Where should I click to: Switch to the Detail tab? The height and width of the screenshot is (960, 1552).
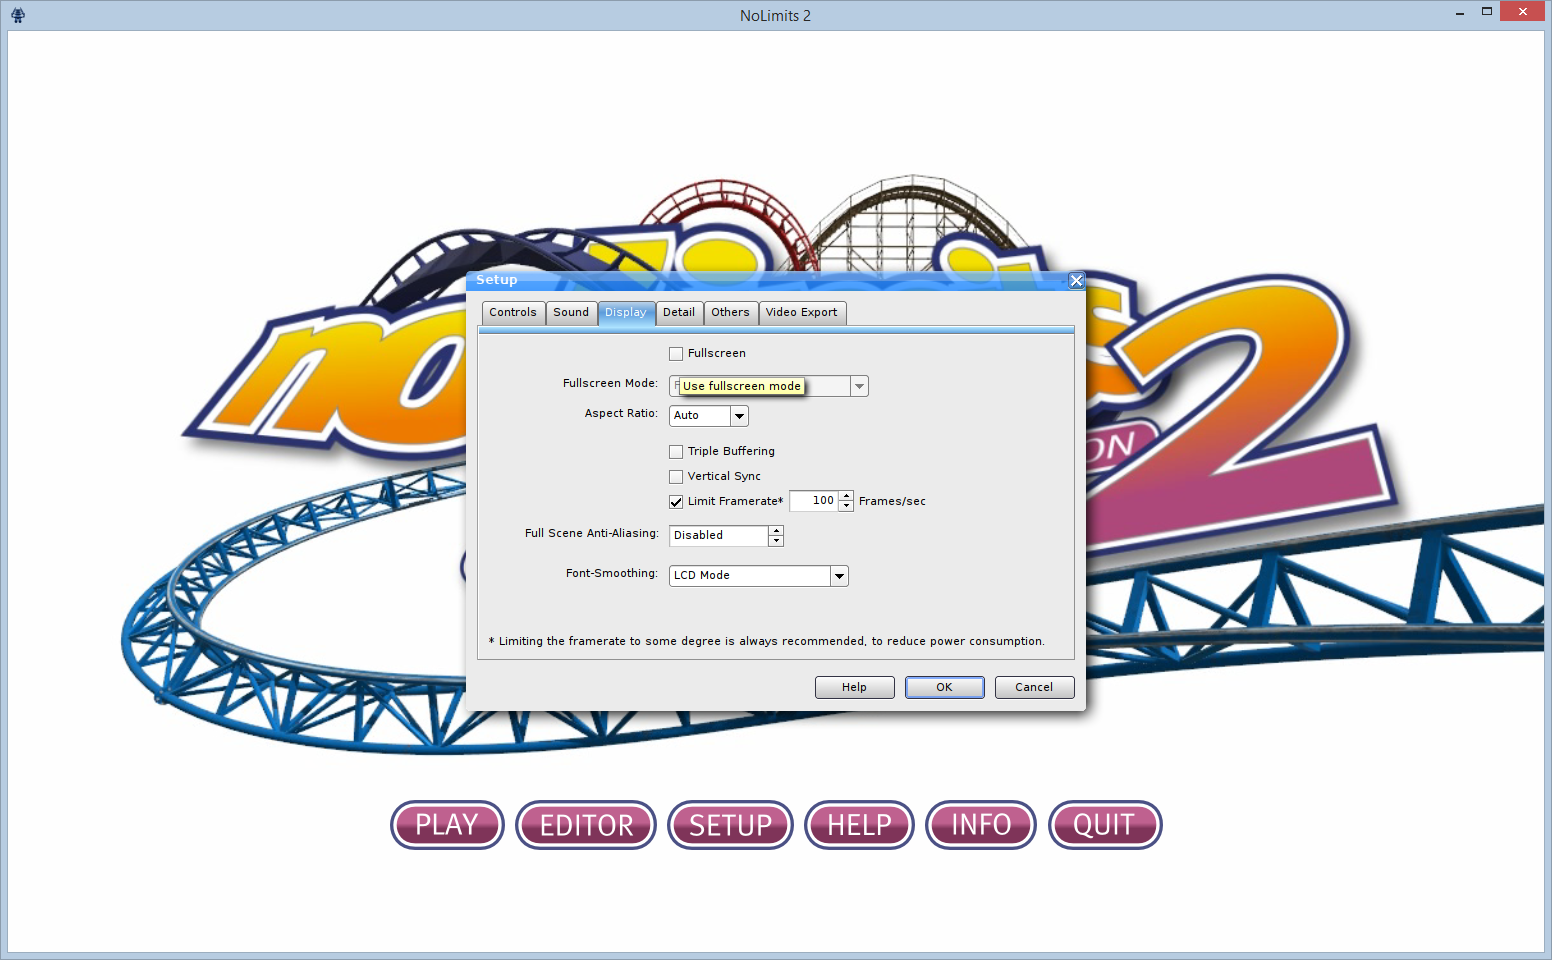click(679, 313)
